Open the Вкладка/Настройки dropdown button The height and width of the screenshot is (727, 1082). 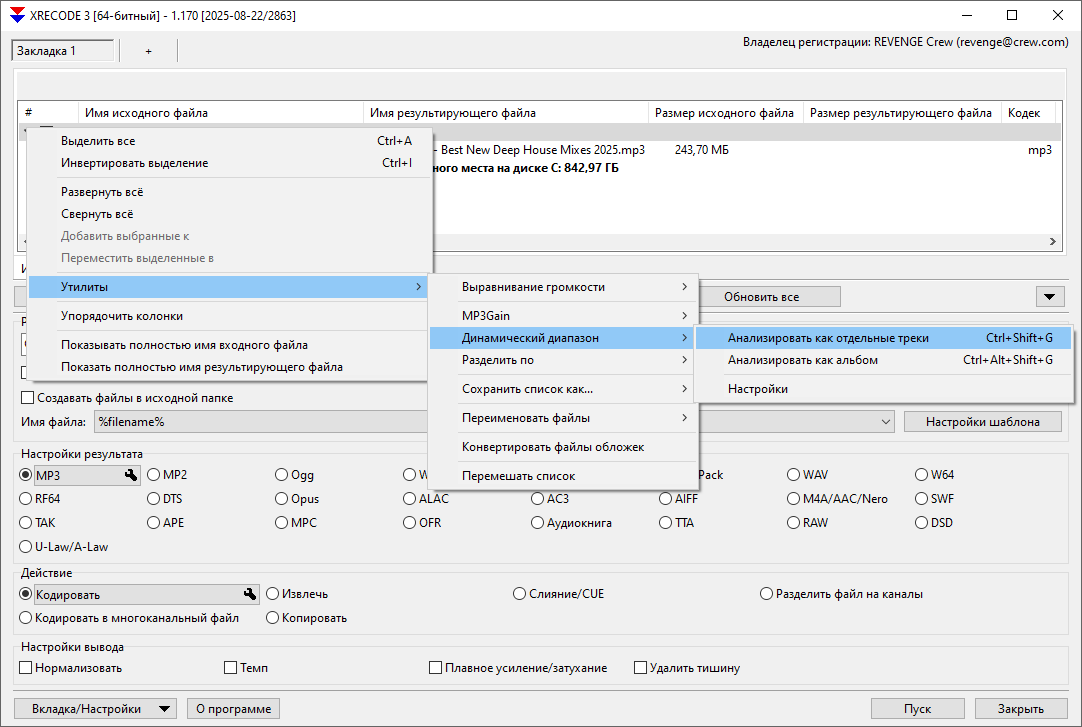[x=95, y=709]
